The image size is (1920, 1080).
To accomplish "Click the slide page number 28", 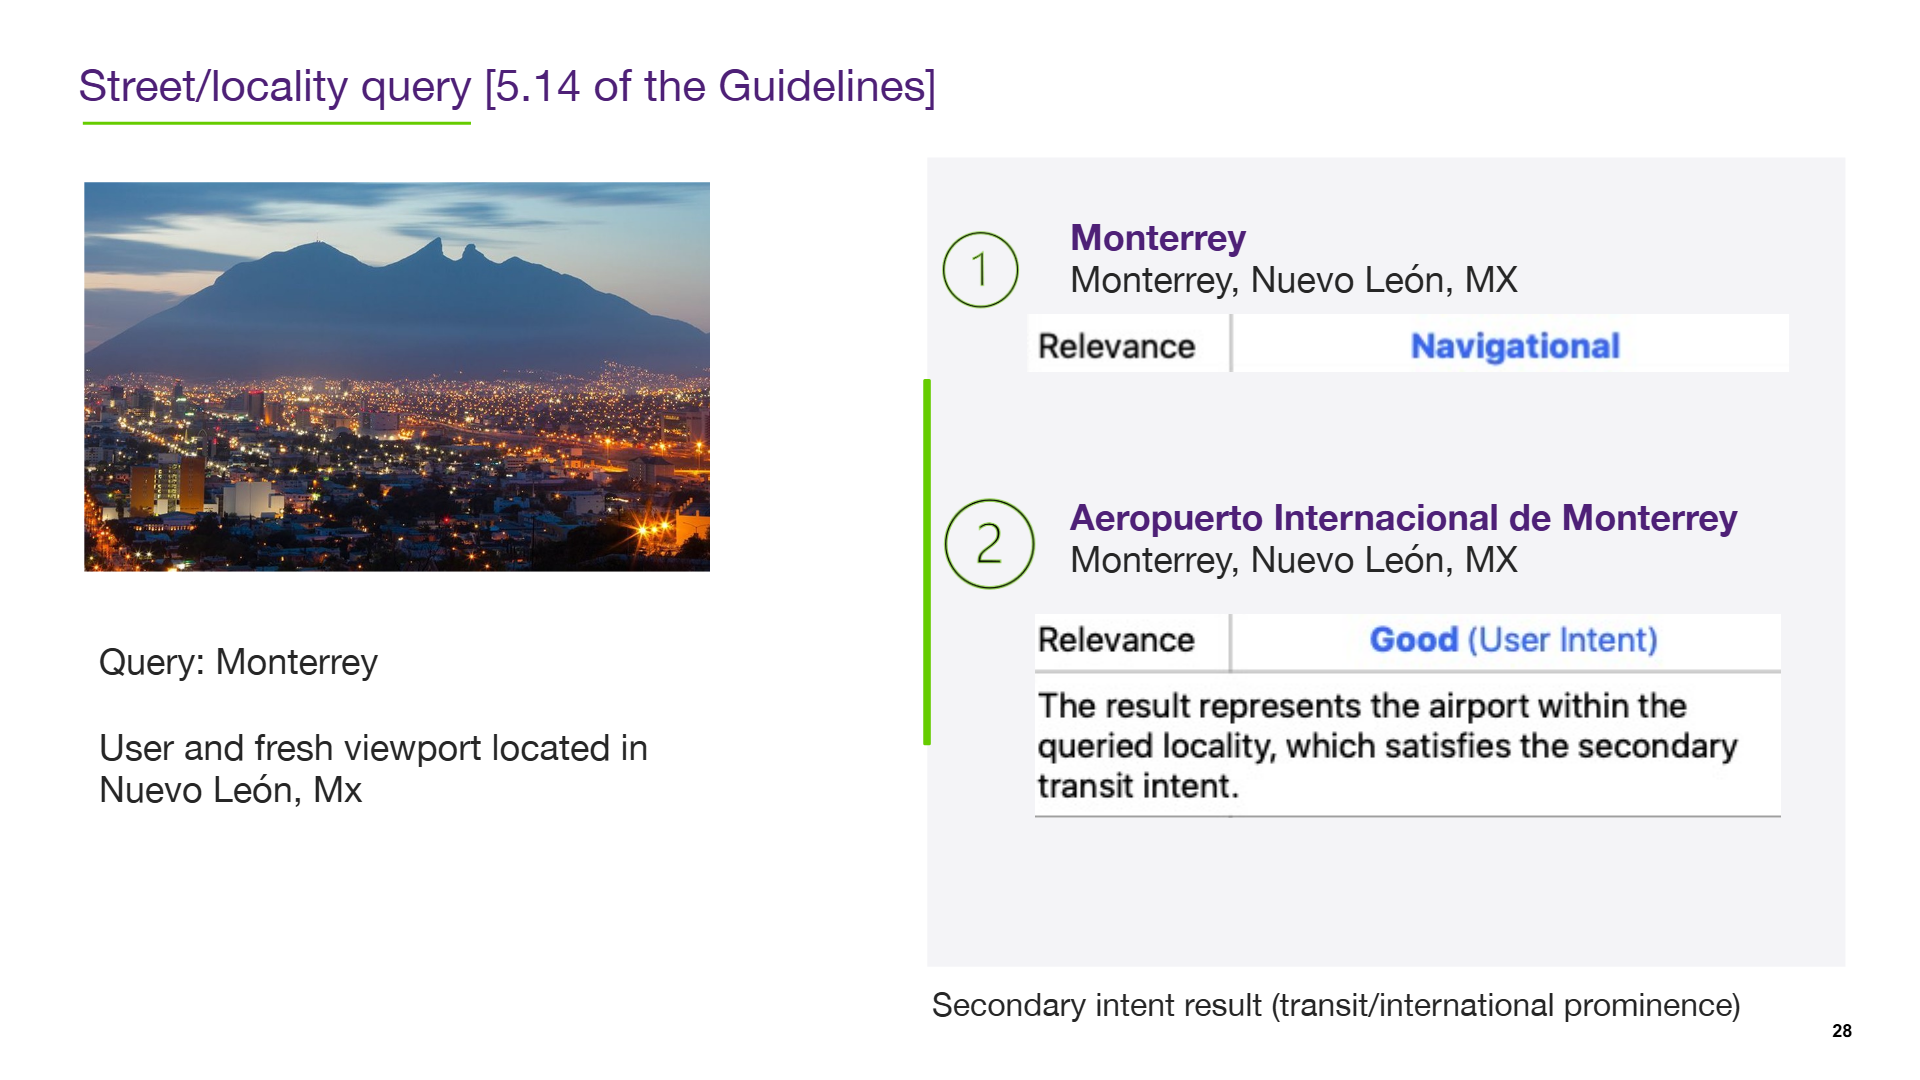I will (1842, 1031).
